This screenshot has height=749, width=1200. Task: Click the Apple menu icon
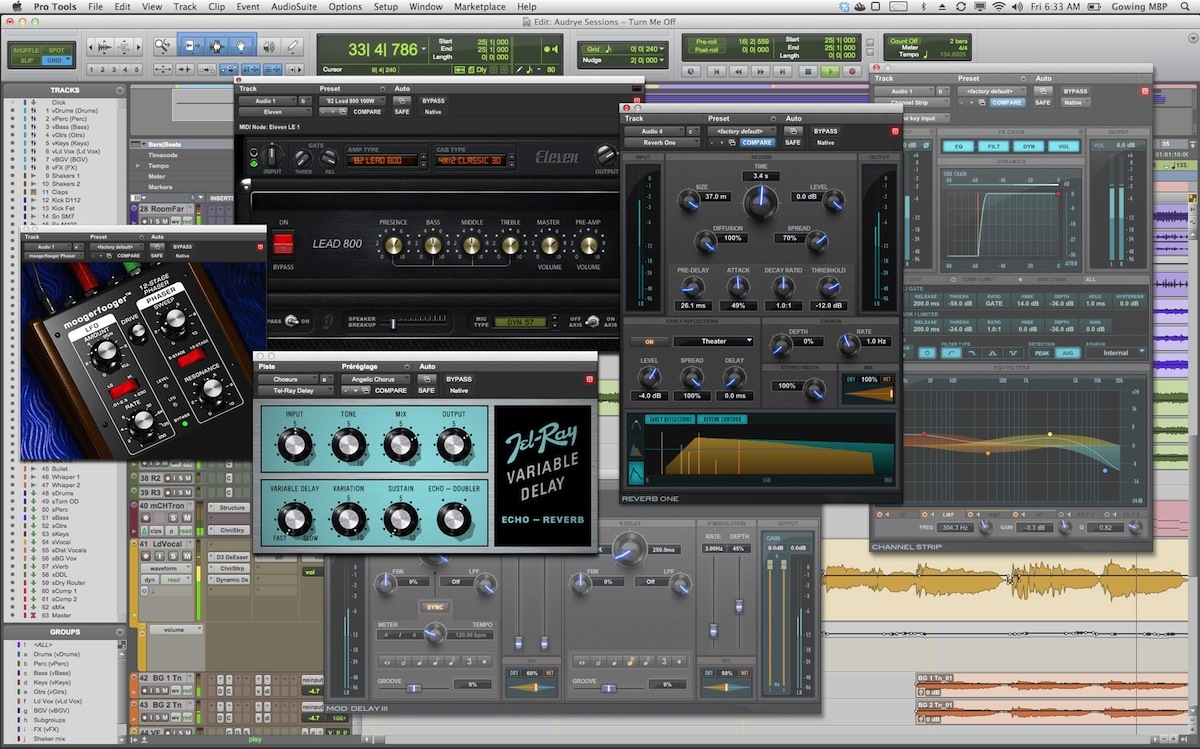point(17,7)
